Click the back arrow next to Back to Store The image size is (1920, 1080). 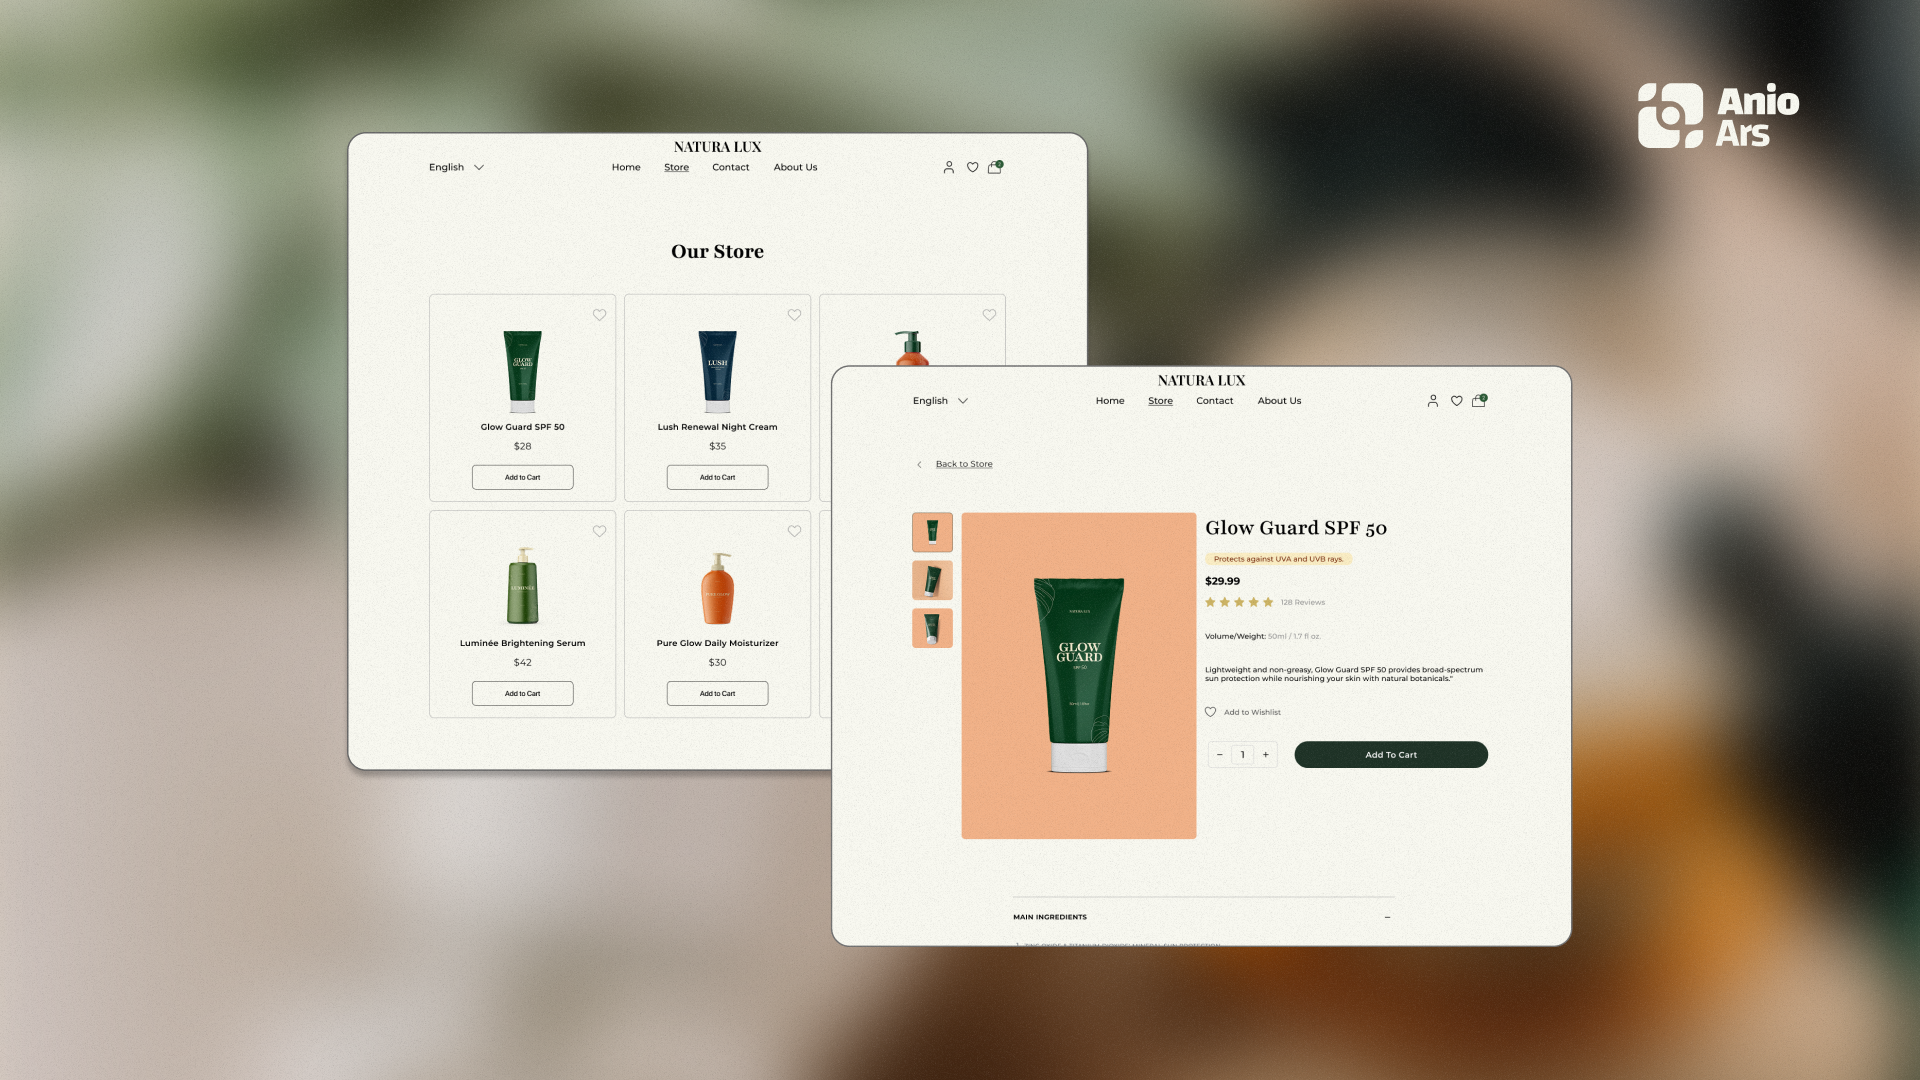(919, 464)
